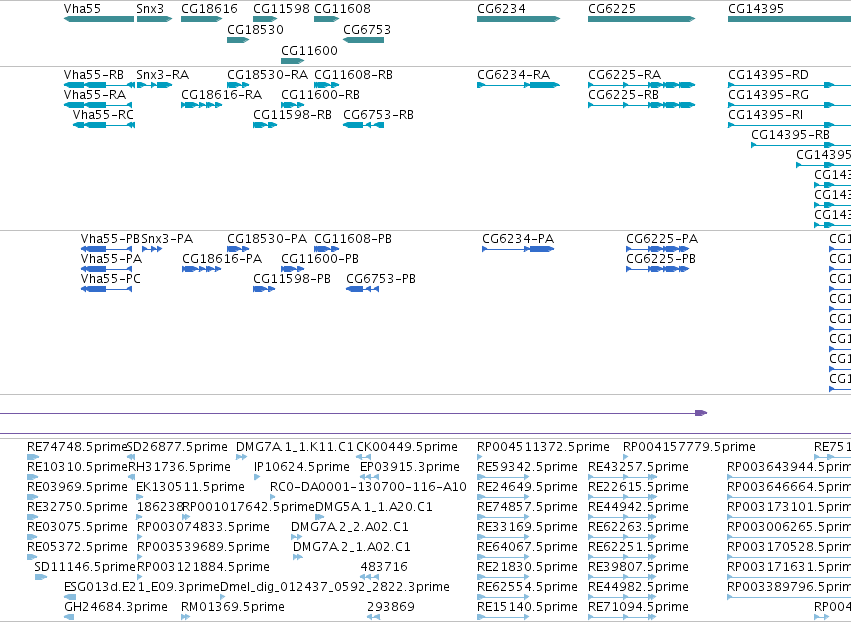Click the RM01369.5prime EST label

[233, 607]
